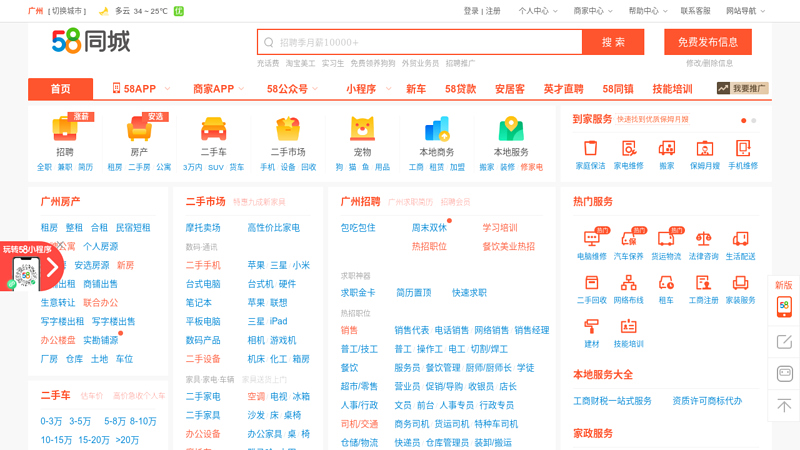800x450 pixels.
Task: Open the 二手回收 service icon
Action: click(592, 282)
